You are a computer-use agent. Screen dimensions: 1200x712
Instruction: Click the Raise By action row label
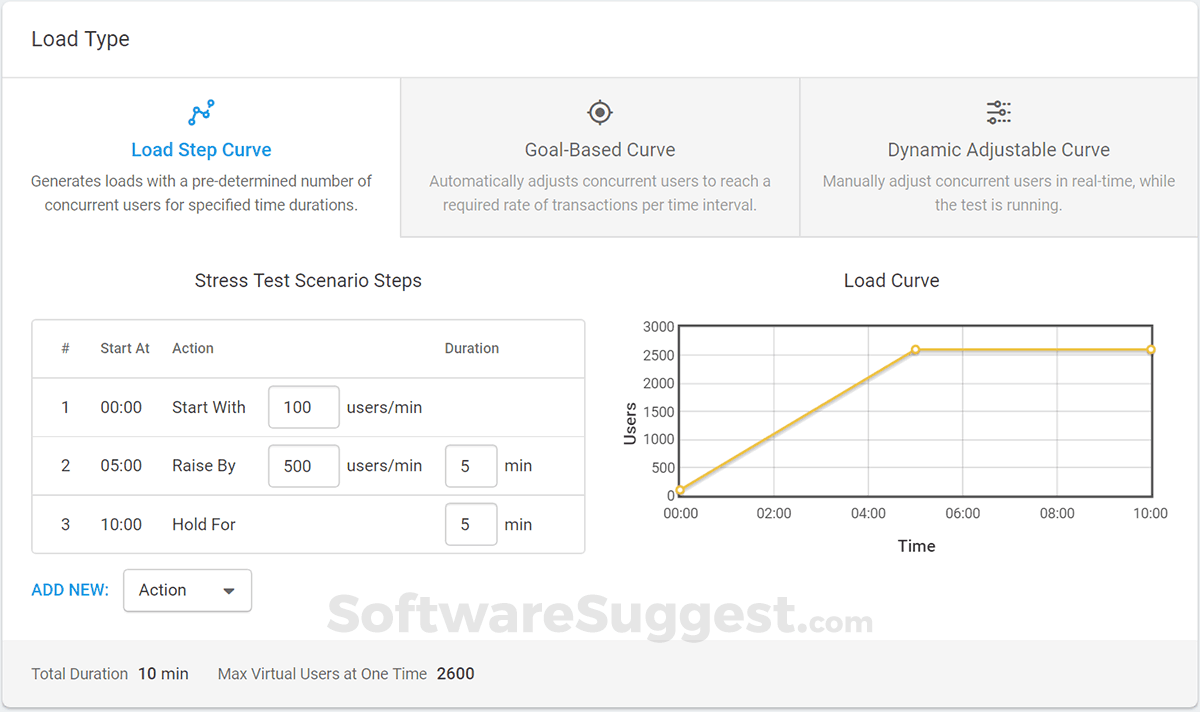(204, 466)
